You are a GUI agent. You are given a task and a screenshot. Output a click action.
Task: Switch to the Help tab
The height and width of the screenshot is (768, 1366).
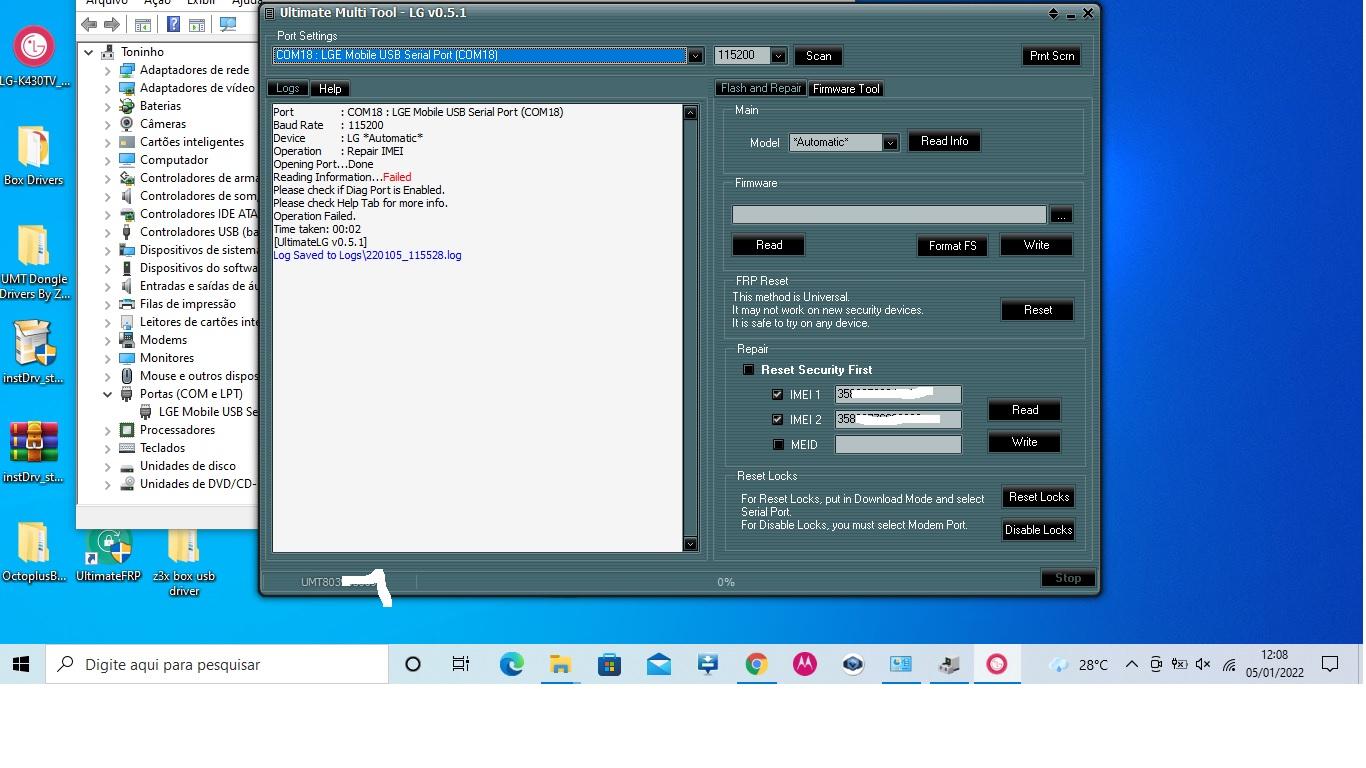(330, 89)
